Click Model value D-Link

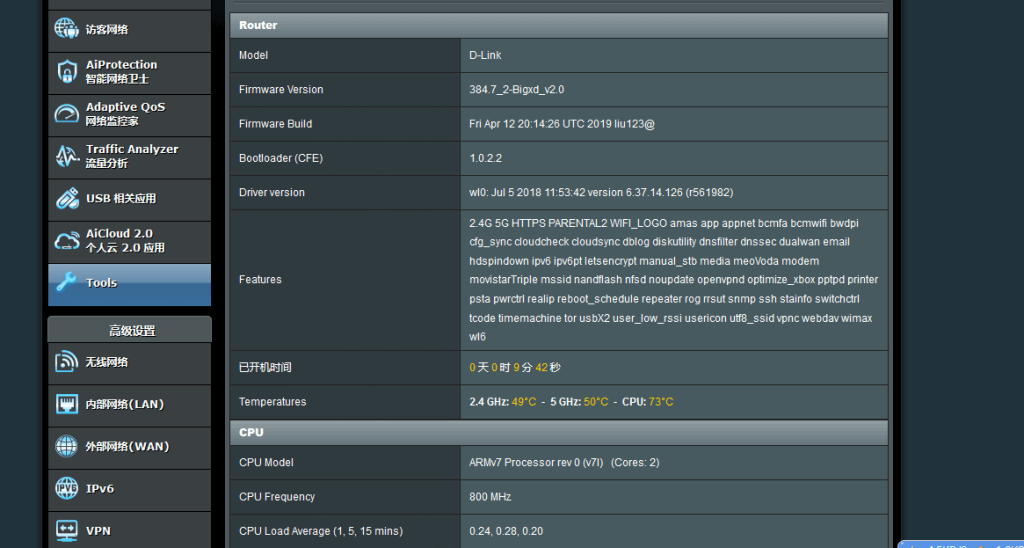pyautogui.click(x=485, y=56)
